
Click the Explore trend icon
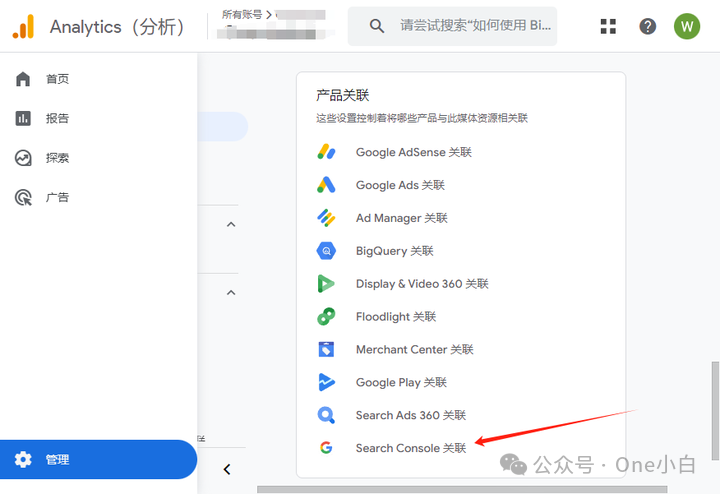pos(23,158)
